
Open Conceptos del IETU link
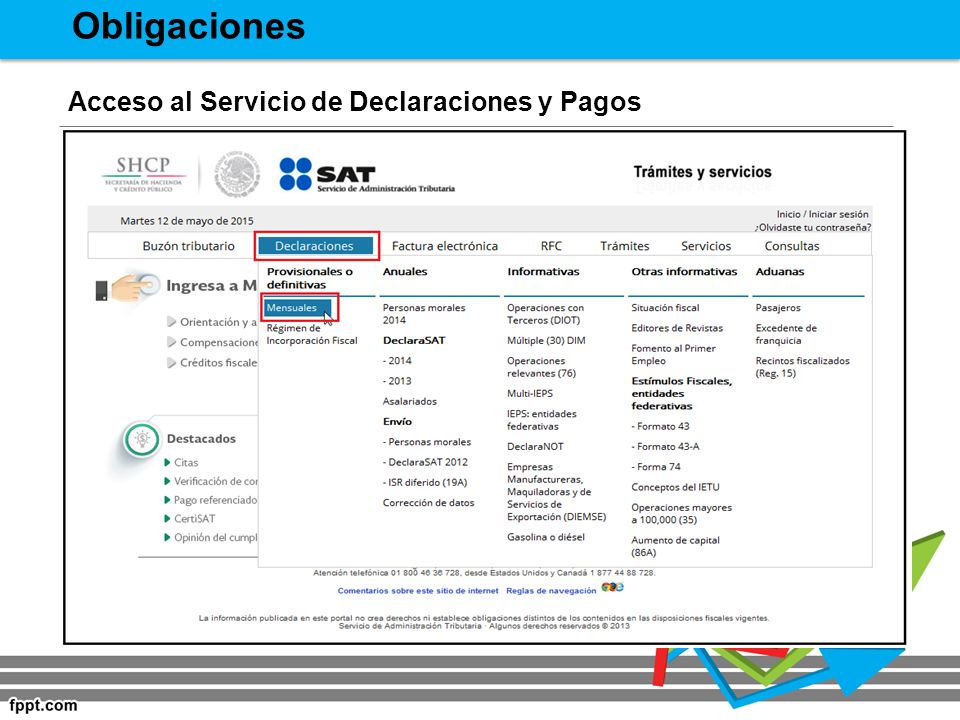click(x=675, y=487)
